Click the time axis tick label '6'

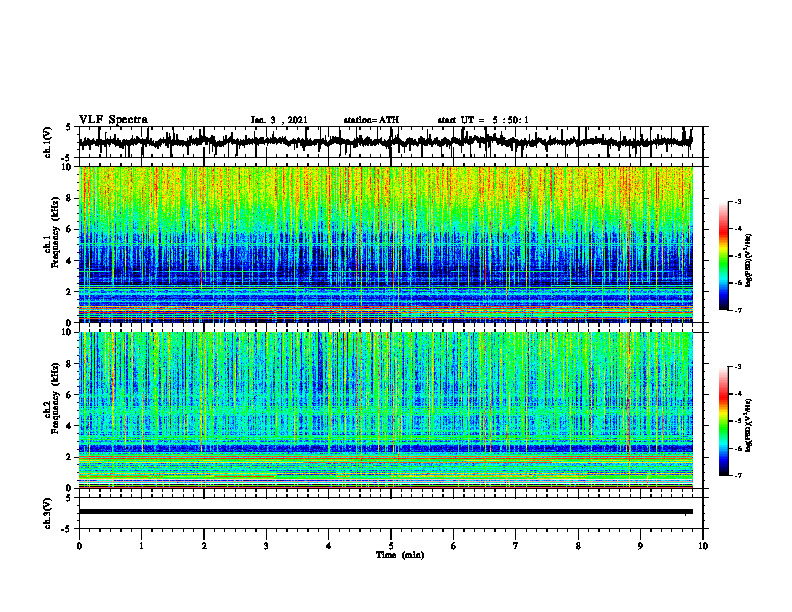(454, 546)
